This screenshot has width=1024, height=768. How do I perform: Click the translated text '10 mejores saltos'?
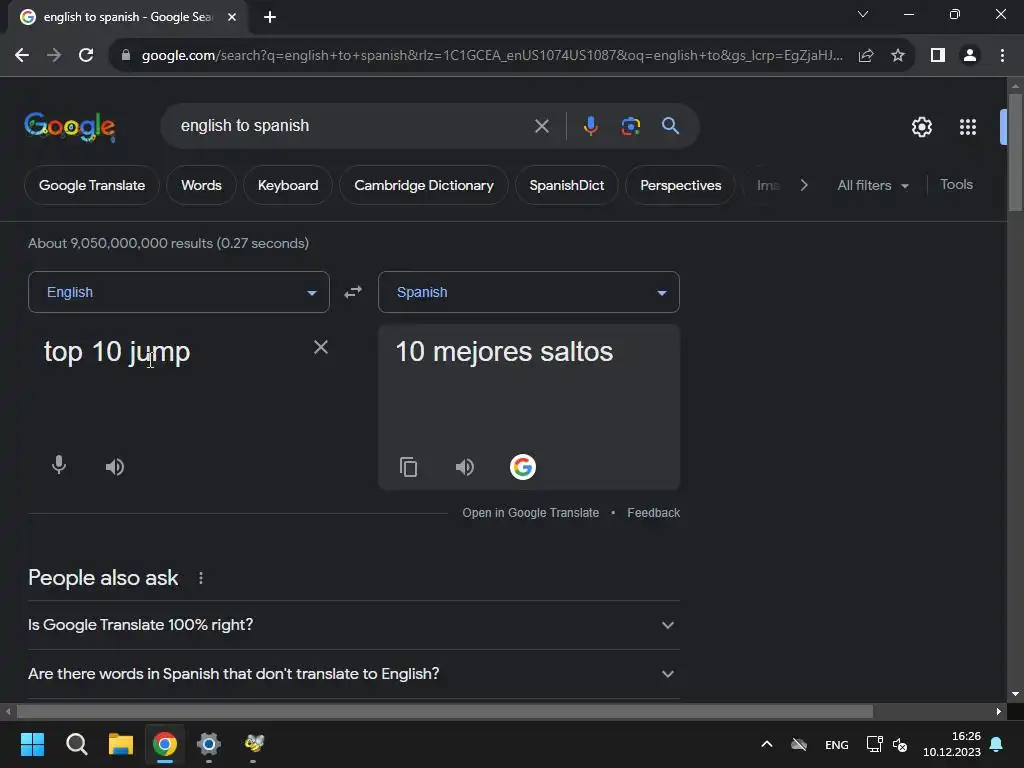504,352
